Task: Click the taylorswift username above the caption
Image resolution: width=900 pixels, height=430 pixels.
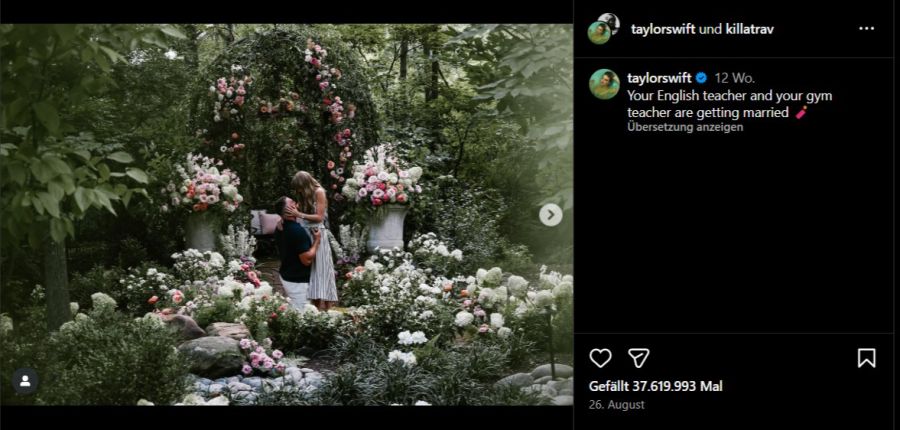Action: tap(659, 78)
